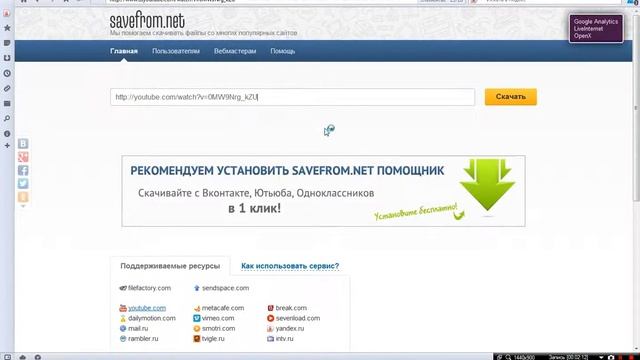The image size is (640, 360).
Task: Open the smotri.com link
Action: (x=218, y=328)
